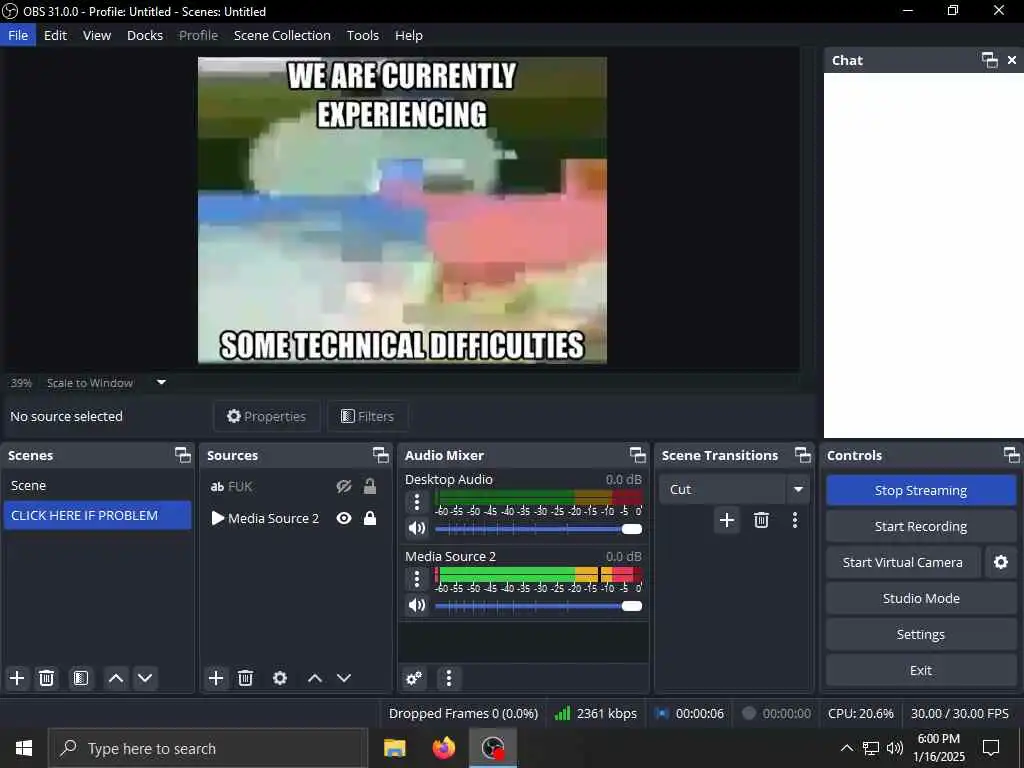Viewport: 1024px width, 768px height.
Task: Move source up in the Sources dock
Action: coord(315,678)
